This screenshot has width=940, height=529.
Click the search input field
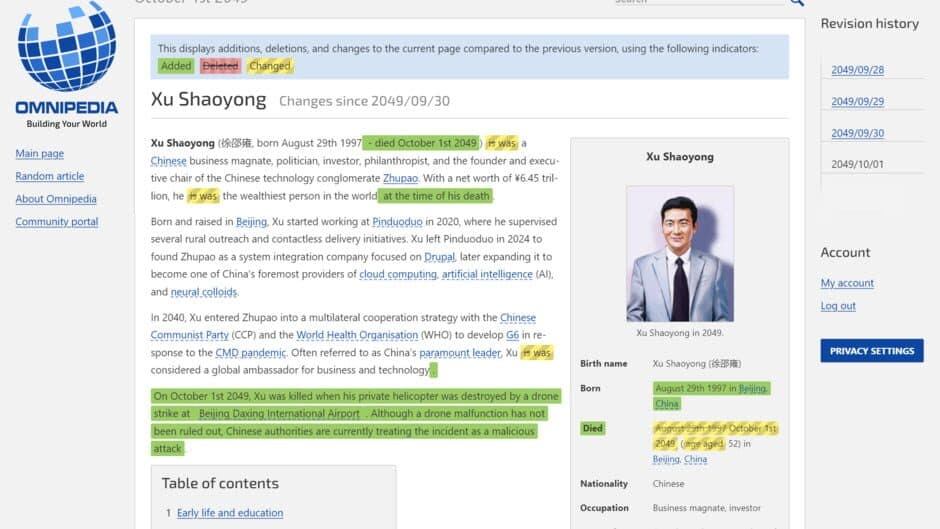698,2
